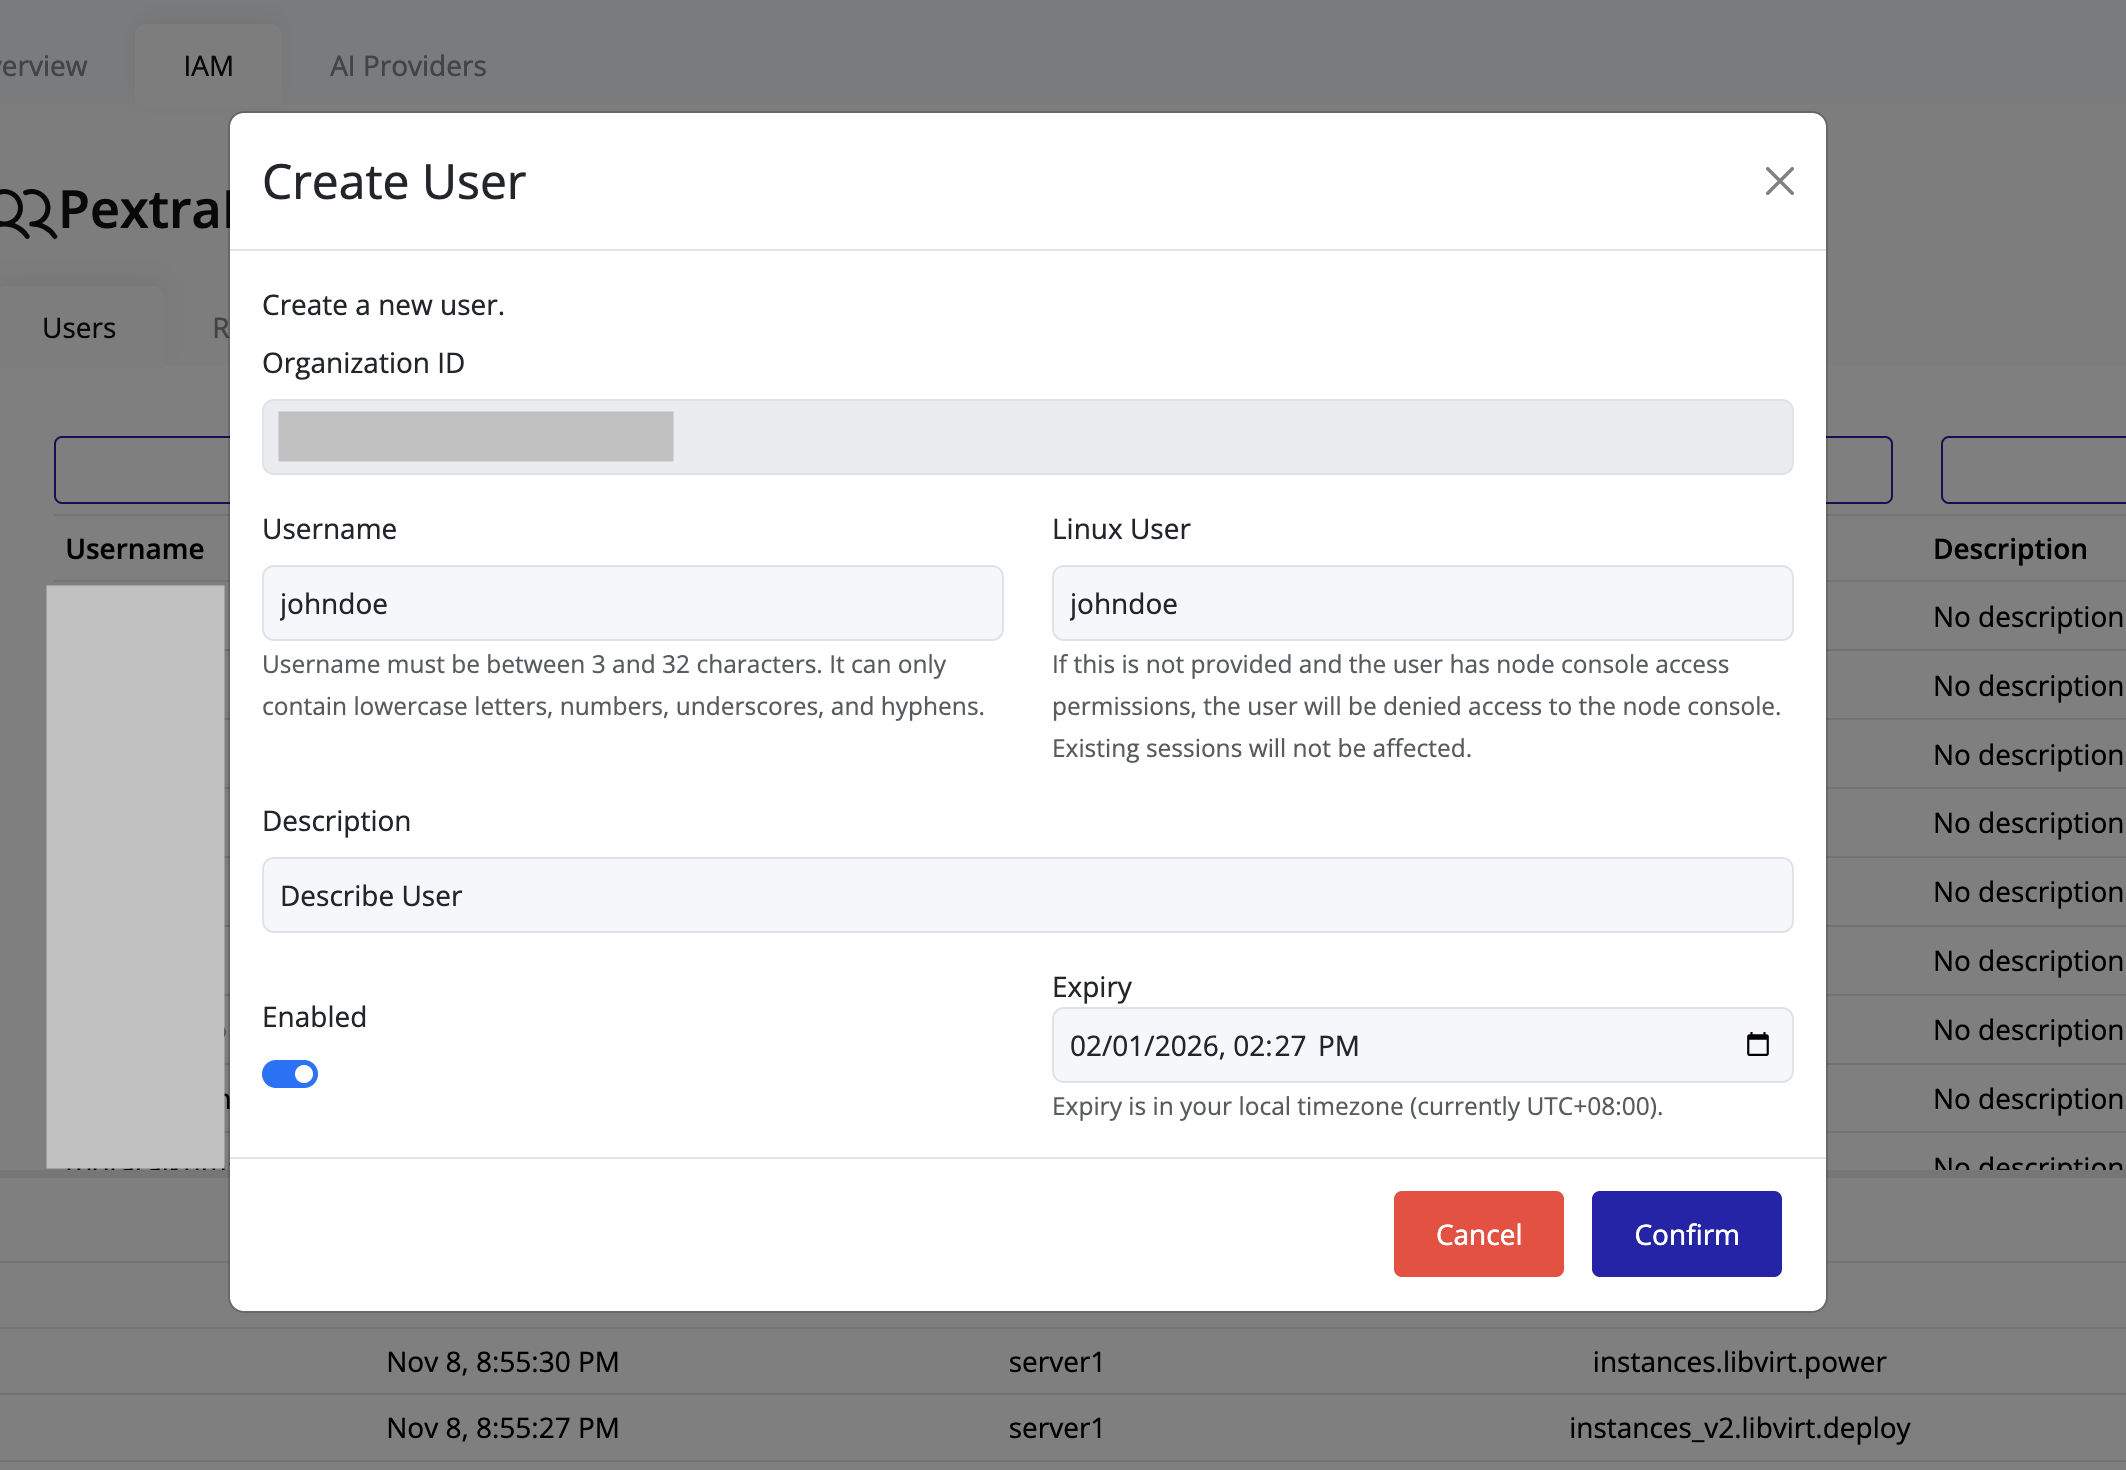2126x1470 pixels.
Task: Disable the Enabled toggle switch
Action: (x=289, y=1073)
